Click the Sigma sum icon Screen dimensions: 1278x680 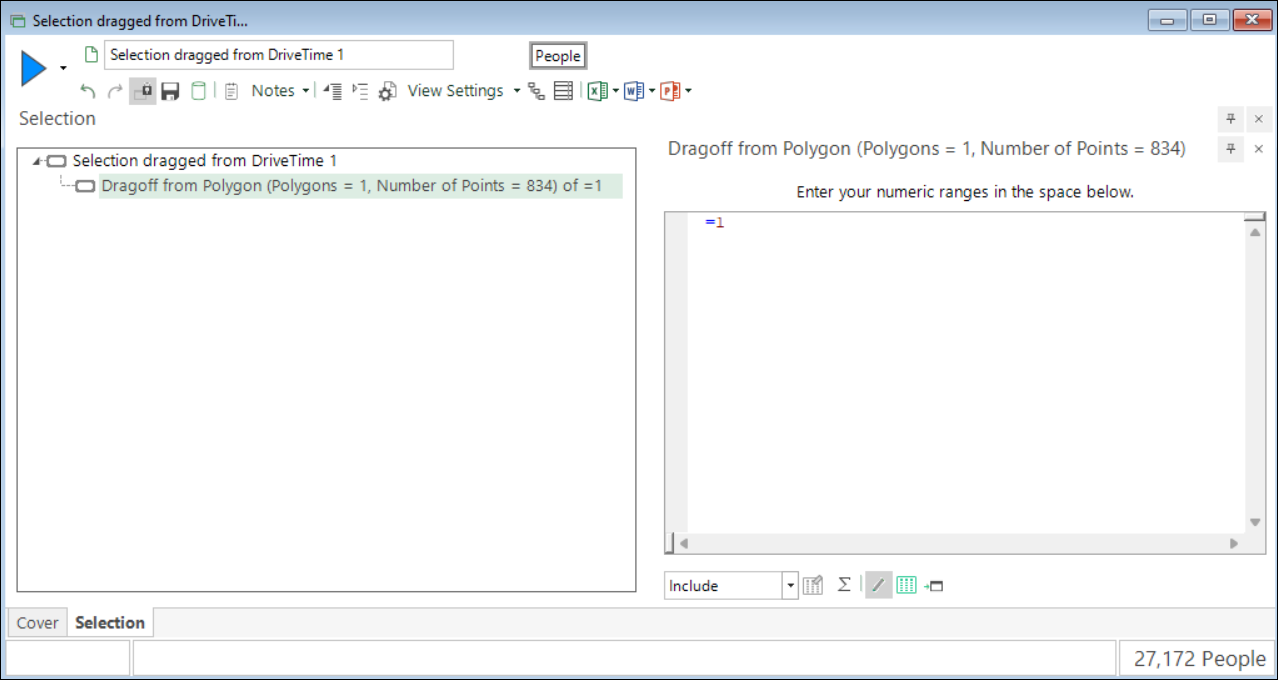[x=844, y=584]
